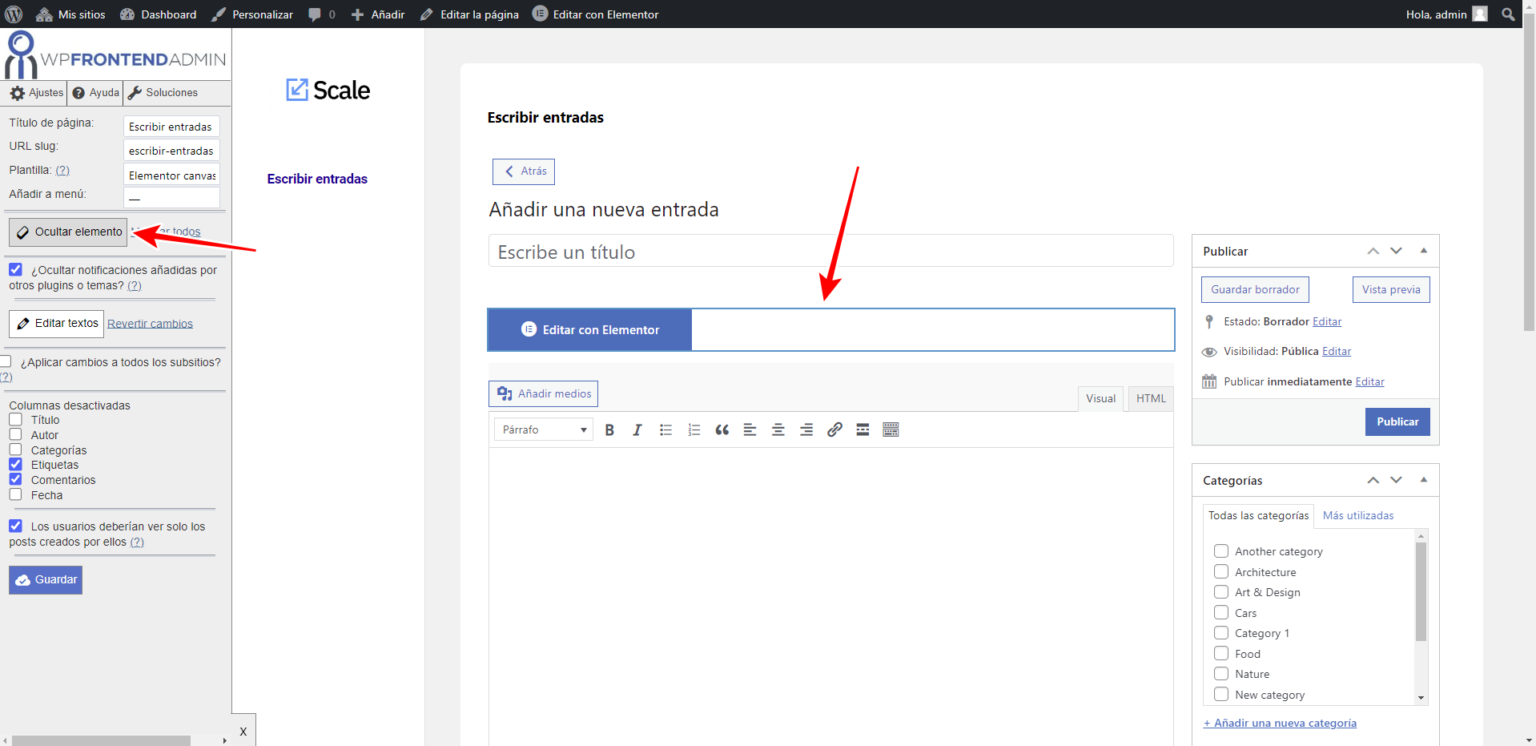The height and width of the screenshot is (746, 1536).
Task: Publish the post with the Publicar button
Action: [1397, 421]
